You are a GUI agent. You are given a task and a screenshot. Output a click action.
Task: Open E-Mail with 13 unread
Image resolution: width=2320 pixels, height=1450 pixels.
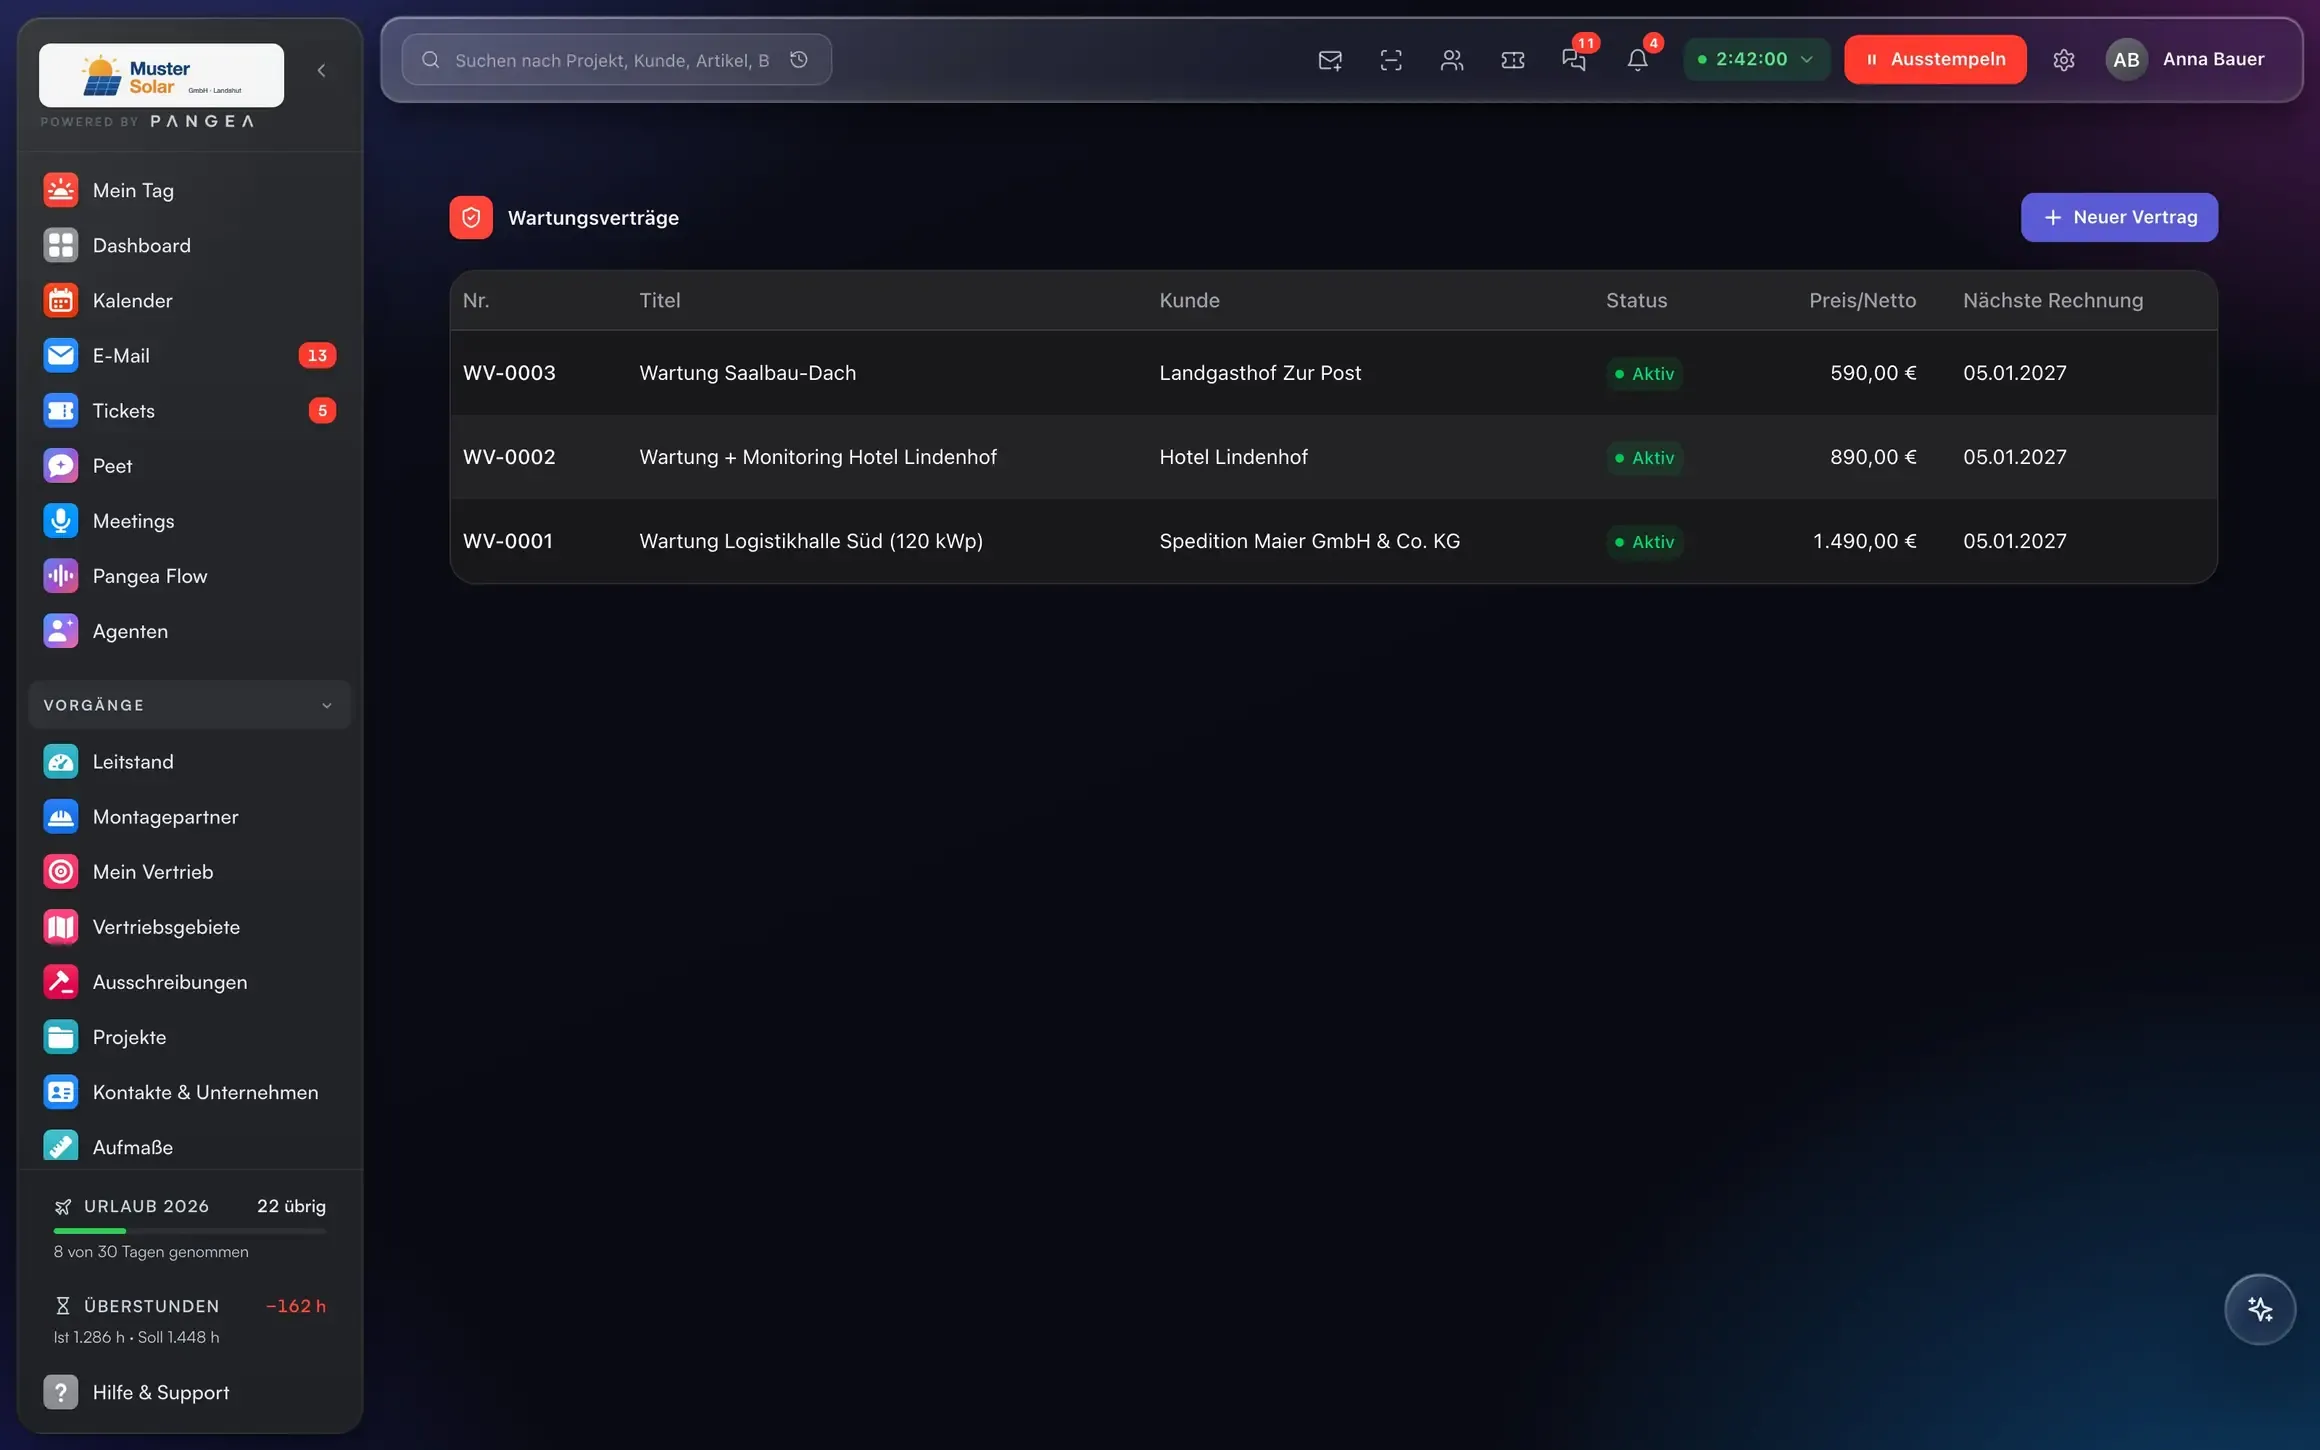click(190, 355)
